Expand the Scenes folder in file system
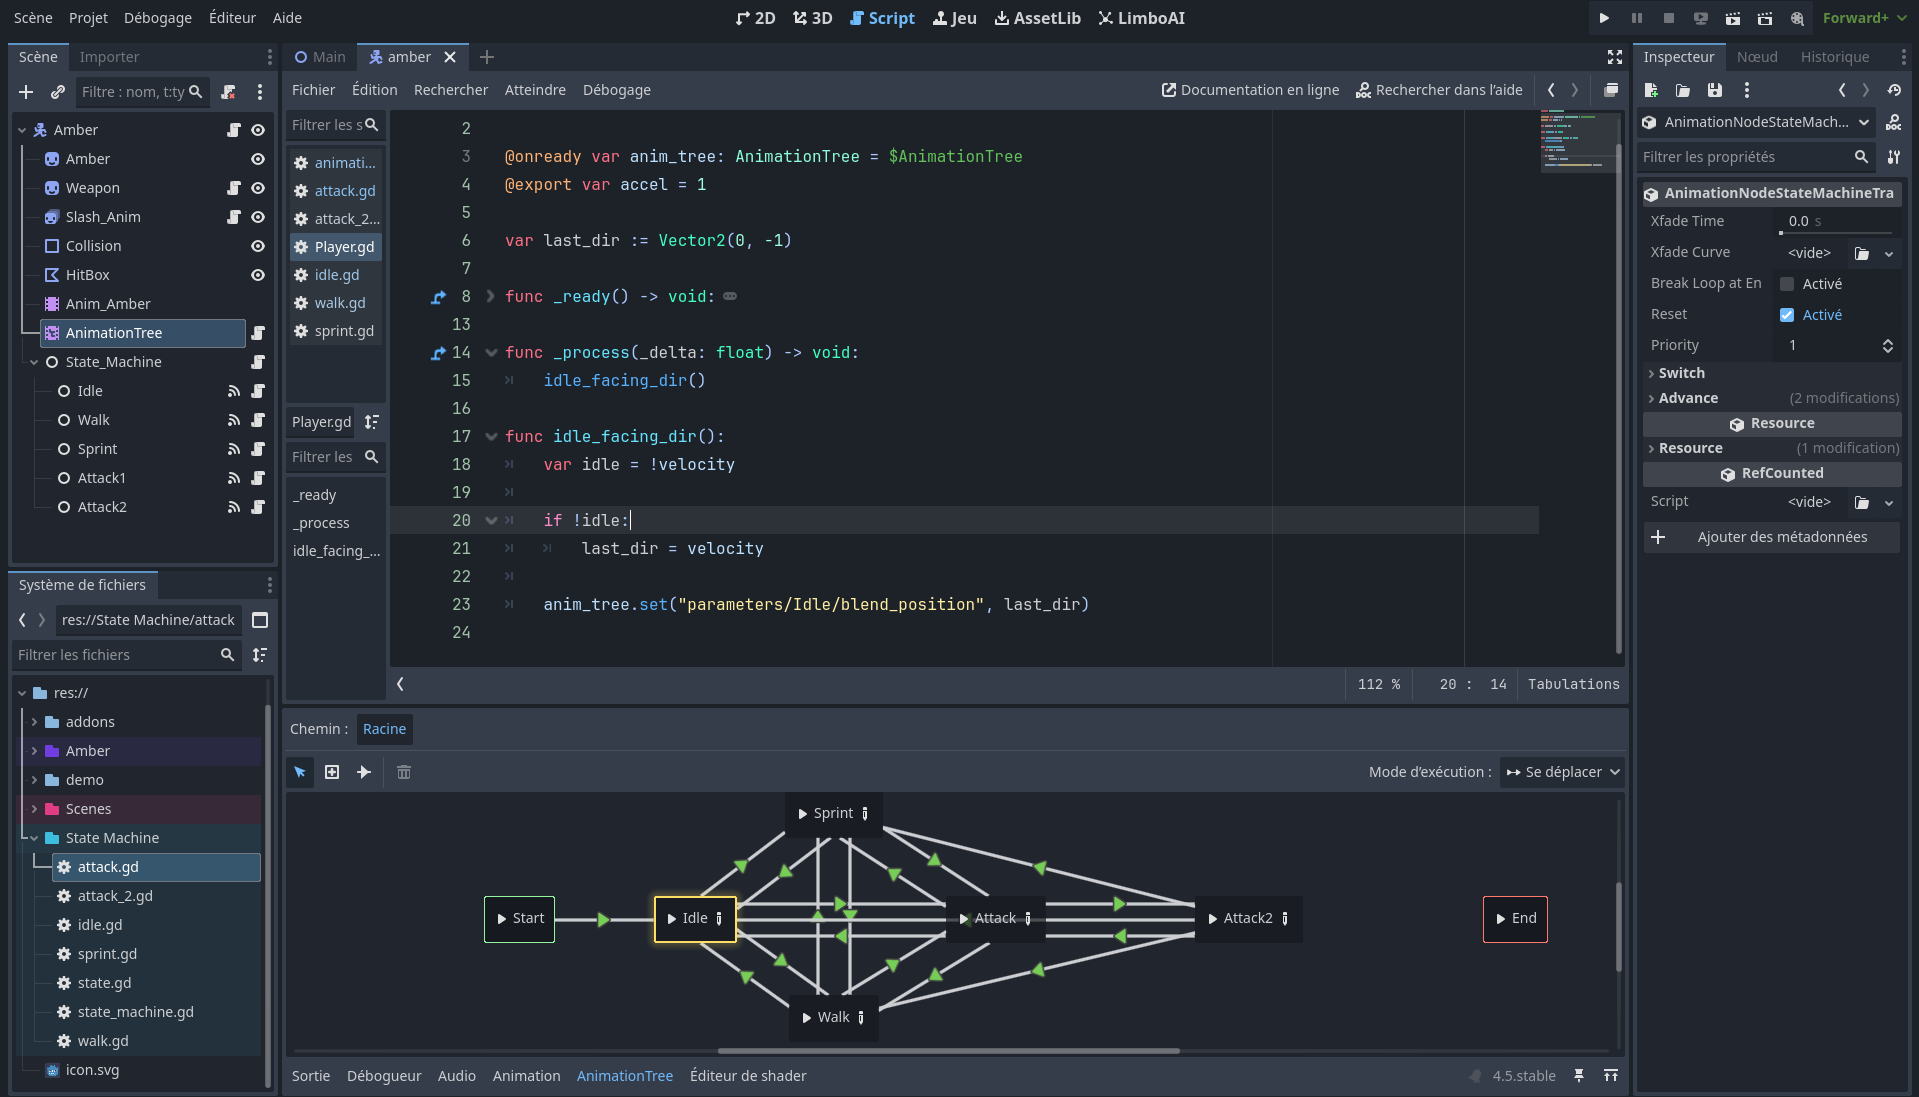Viewport: 1919px width, 1097px height. (34, 809)
